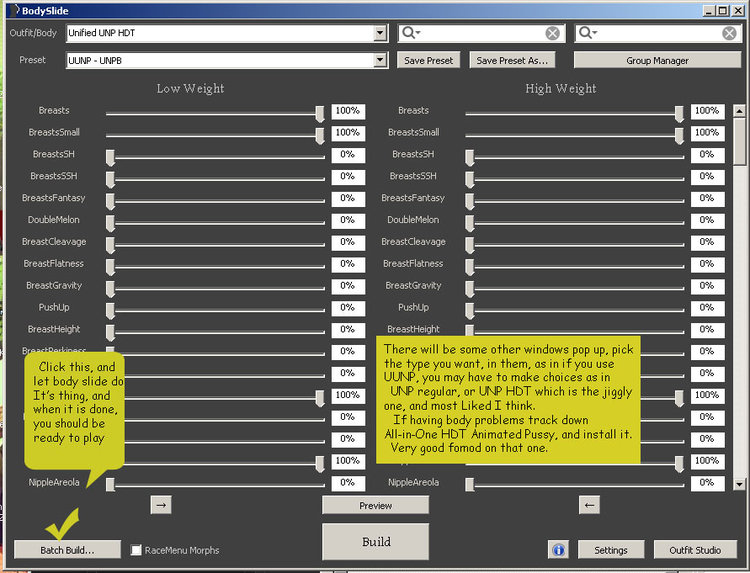This screenshot has width=750, height=573.
Task: Click the High Weight BreastsSSH slider handle
Action: 470,179
